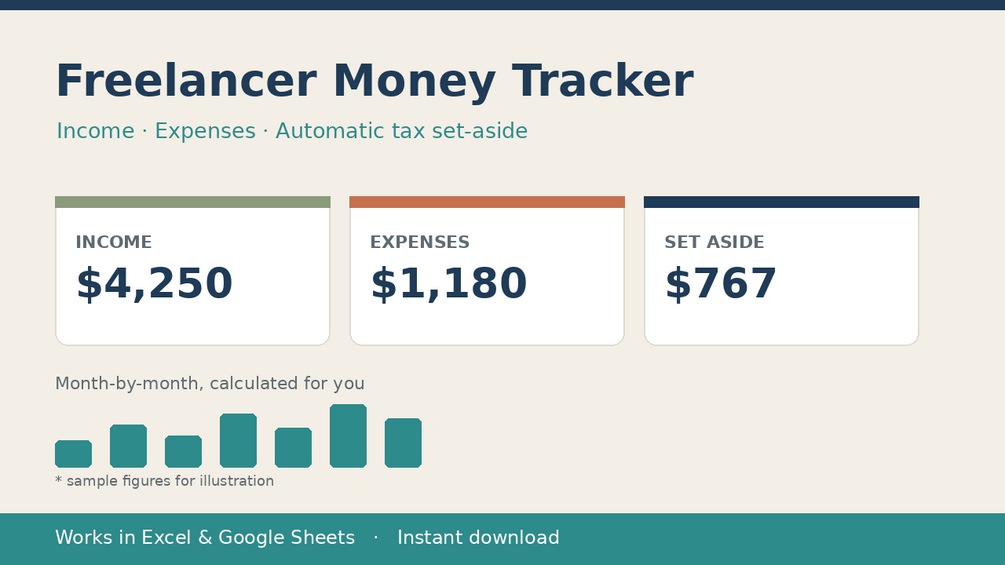Click the first bar in the monthly chart
Screen dimensions: 1005x565
(73, 454)
